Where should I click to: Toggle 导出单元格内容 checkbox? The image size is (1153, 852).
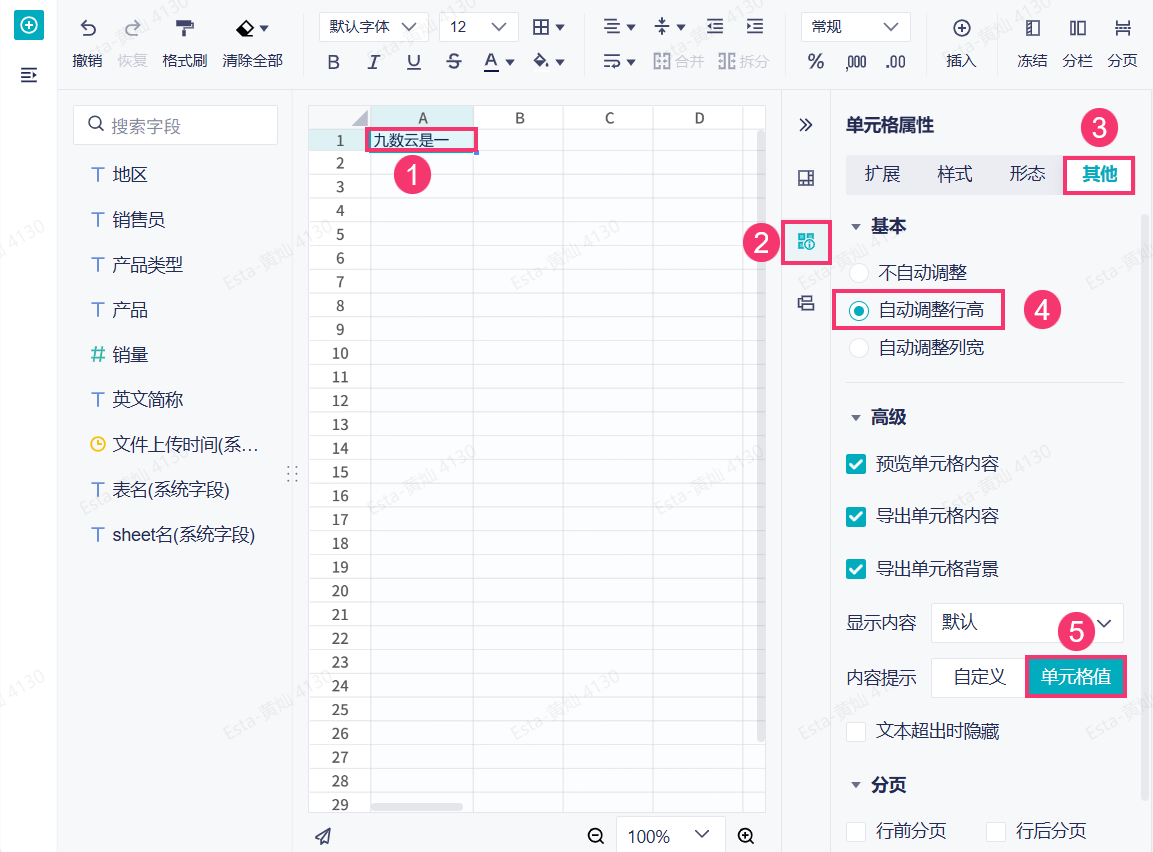[856, 516]
